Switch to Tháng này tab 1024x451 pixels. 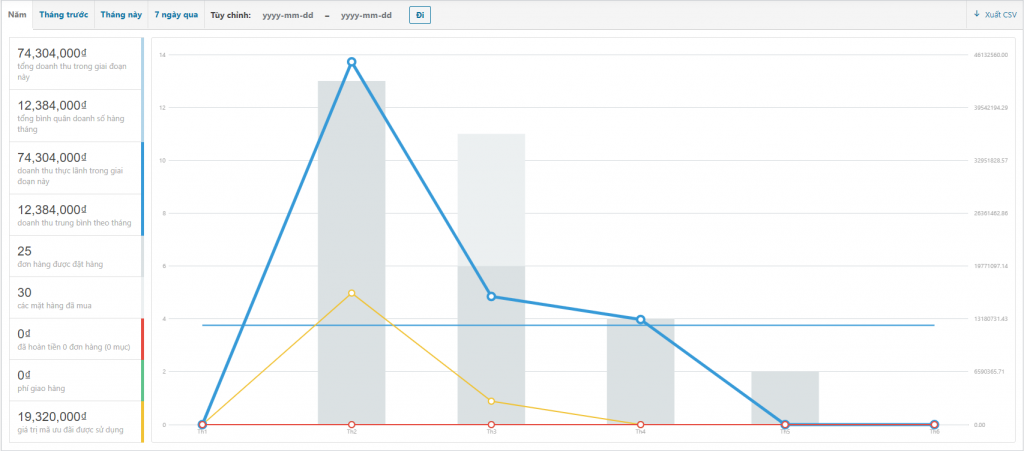point(121,15)
